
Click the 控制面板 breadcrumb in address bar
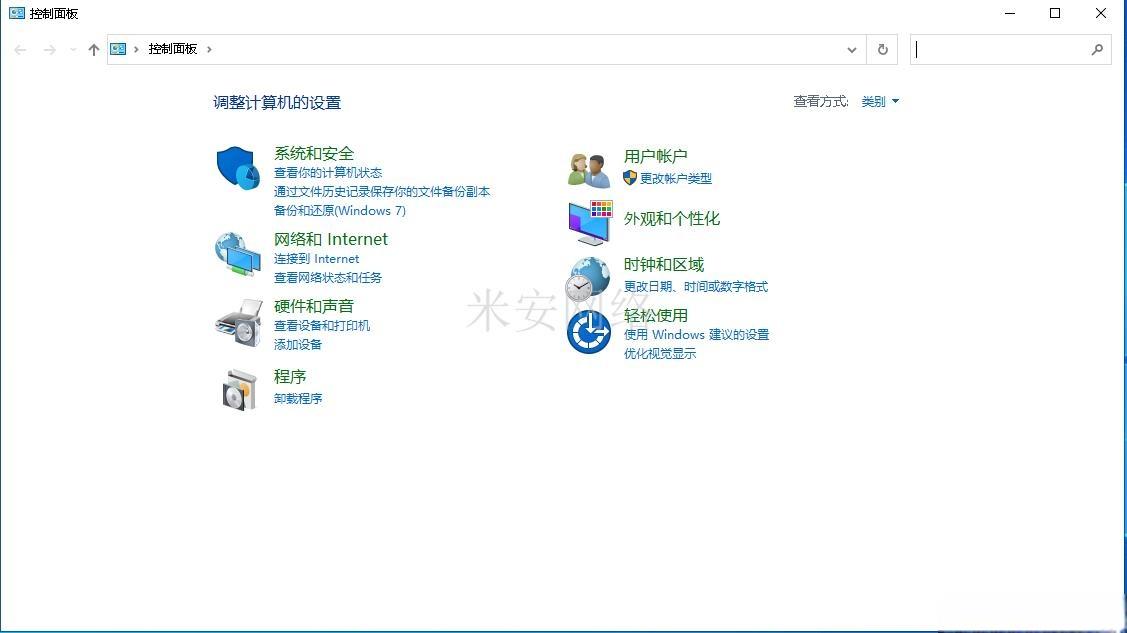tap(172, 49)
